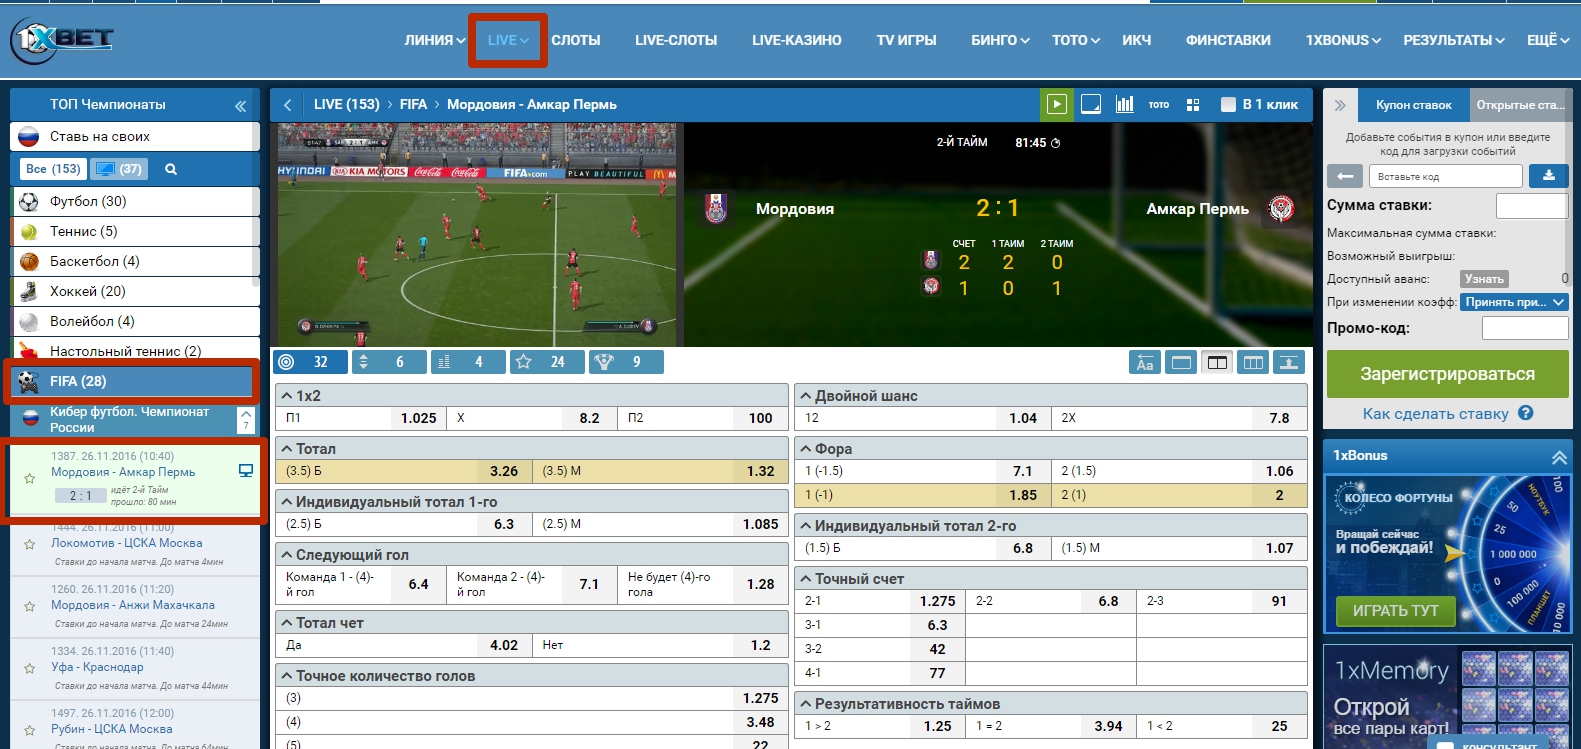Open the grid multi-view icon
Image resolution: width=1581 pixels, height=749 pixels.
coord(1192,104)
